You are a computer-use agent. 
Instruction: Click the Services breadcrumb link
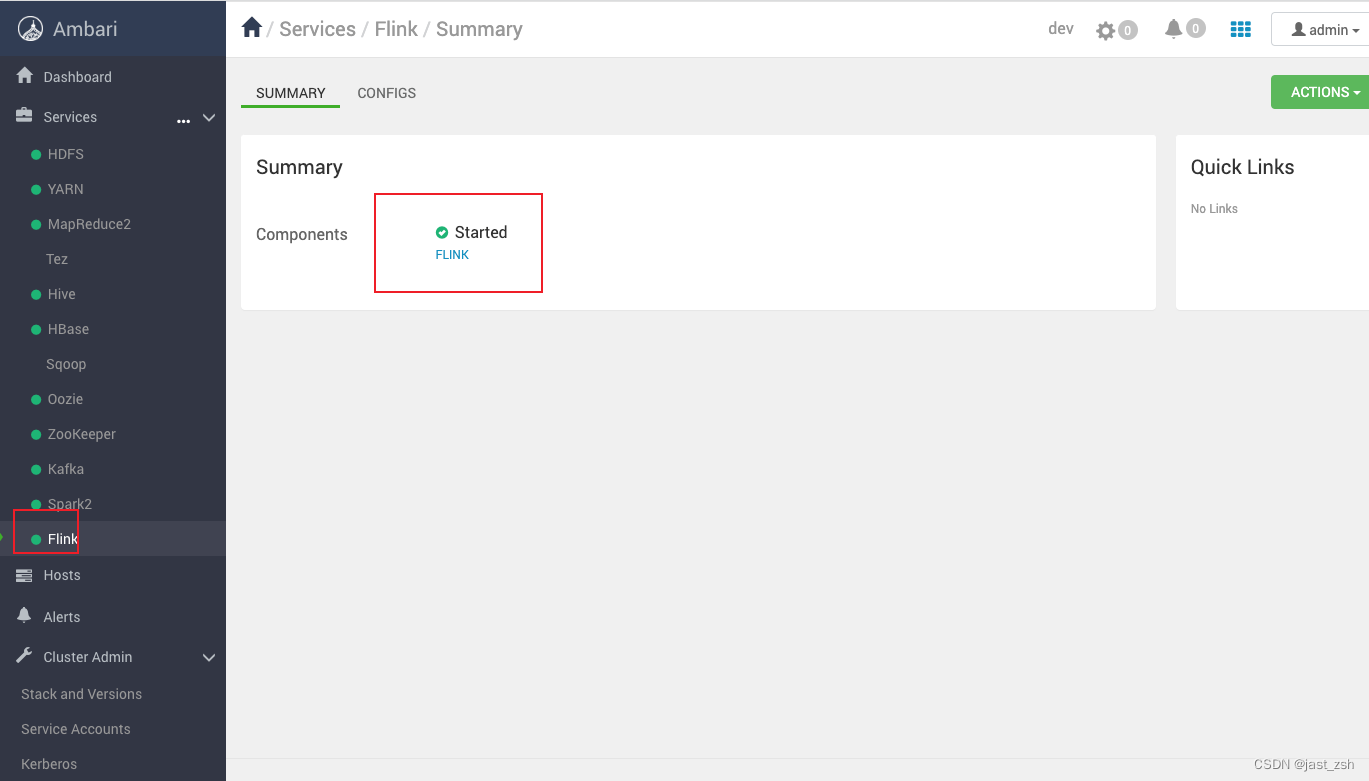[x=317, y=29]
